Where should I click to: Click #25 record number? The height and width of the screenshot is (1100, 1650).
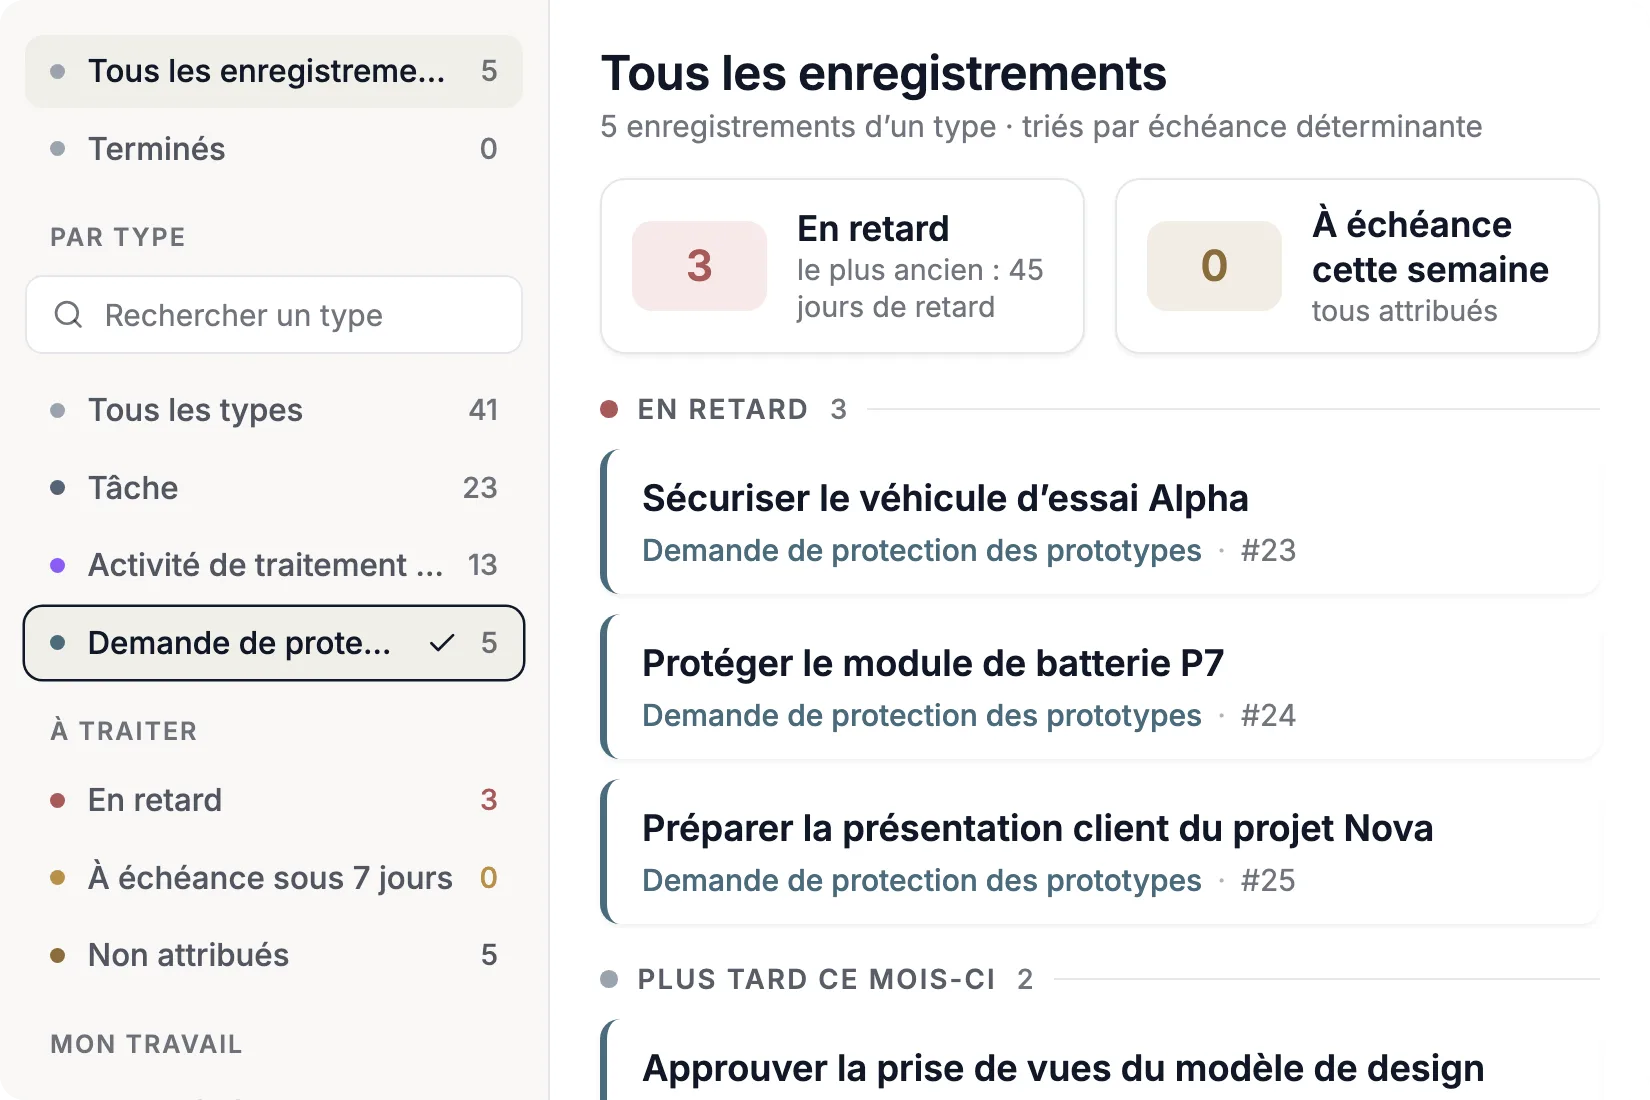(1268, 881)
